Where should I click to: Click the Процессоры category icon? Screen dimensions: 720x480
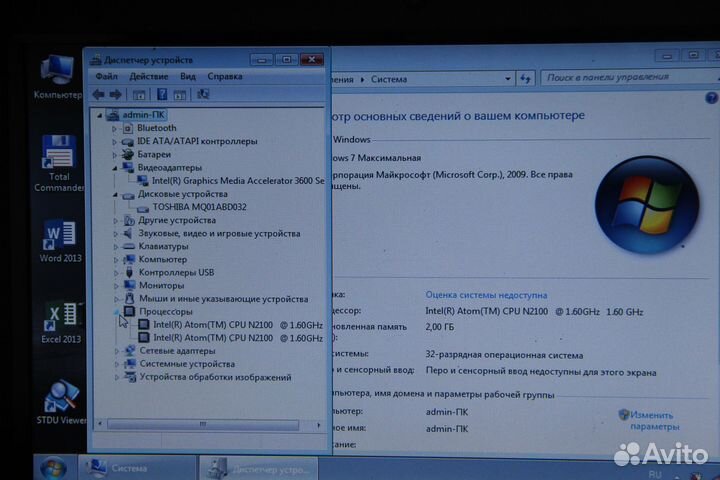129,311
